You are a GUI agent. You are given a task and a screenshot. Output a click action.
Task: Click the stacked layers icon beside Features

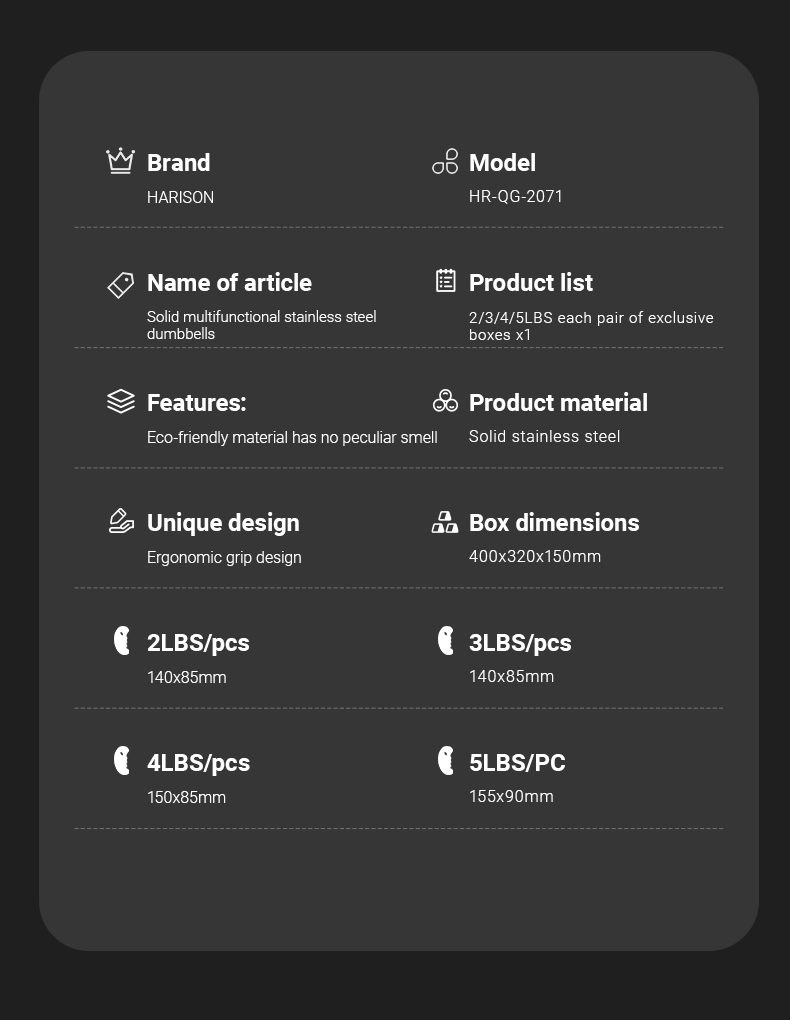[120, 401]
